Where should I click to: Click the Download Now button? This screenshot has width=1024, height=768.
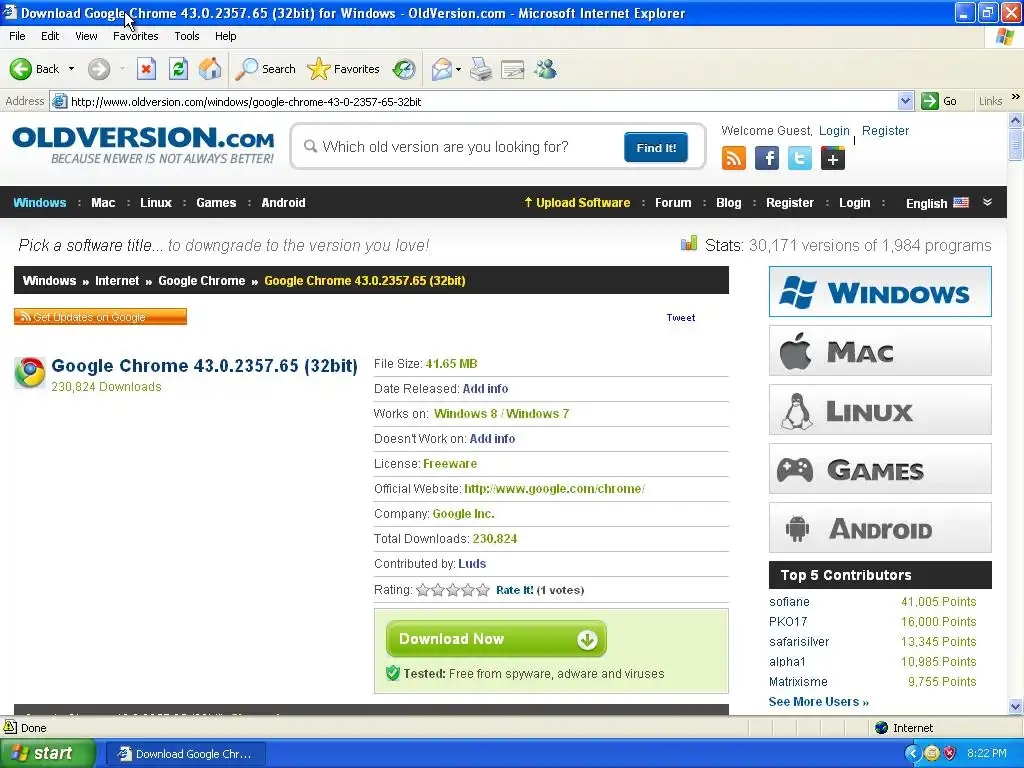(x=496, y=639)
